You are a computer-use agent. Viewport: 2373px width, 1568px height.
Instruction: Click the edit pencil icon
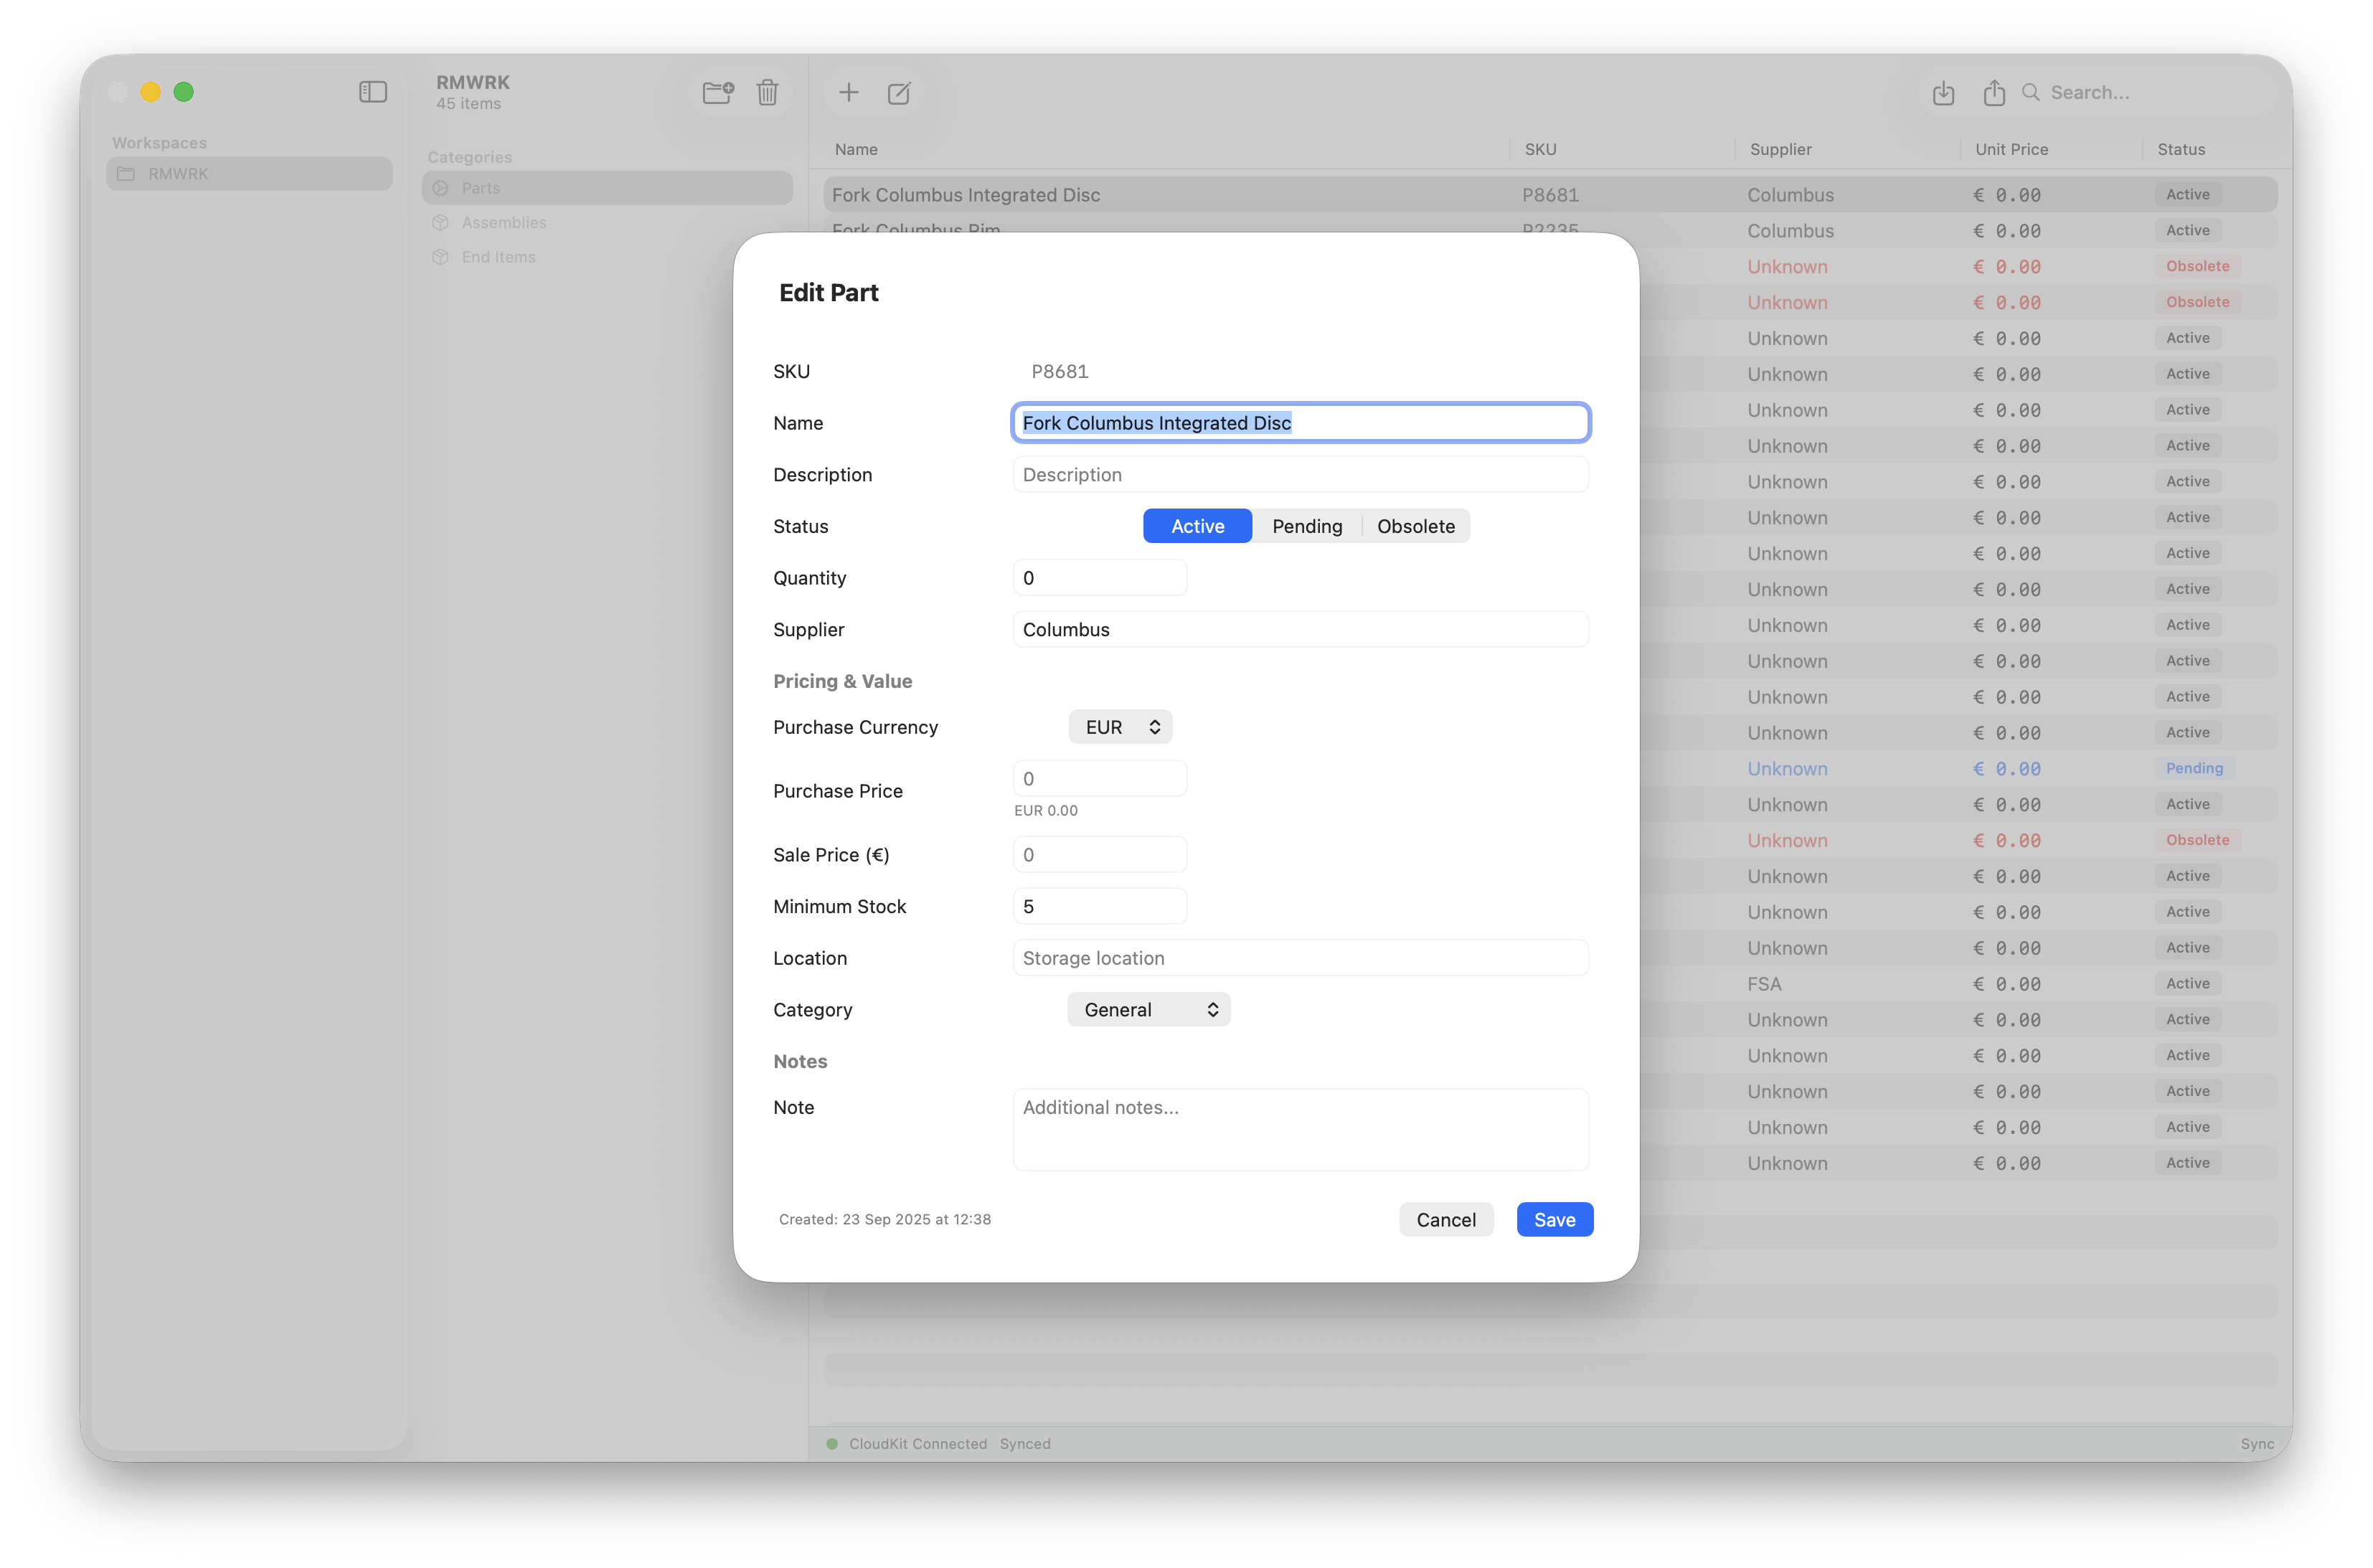click(899, 93)
